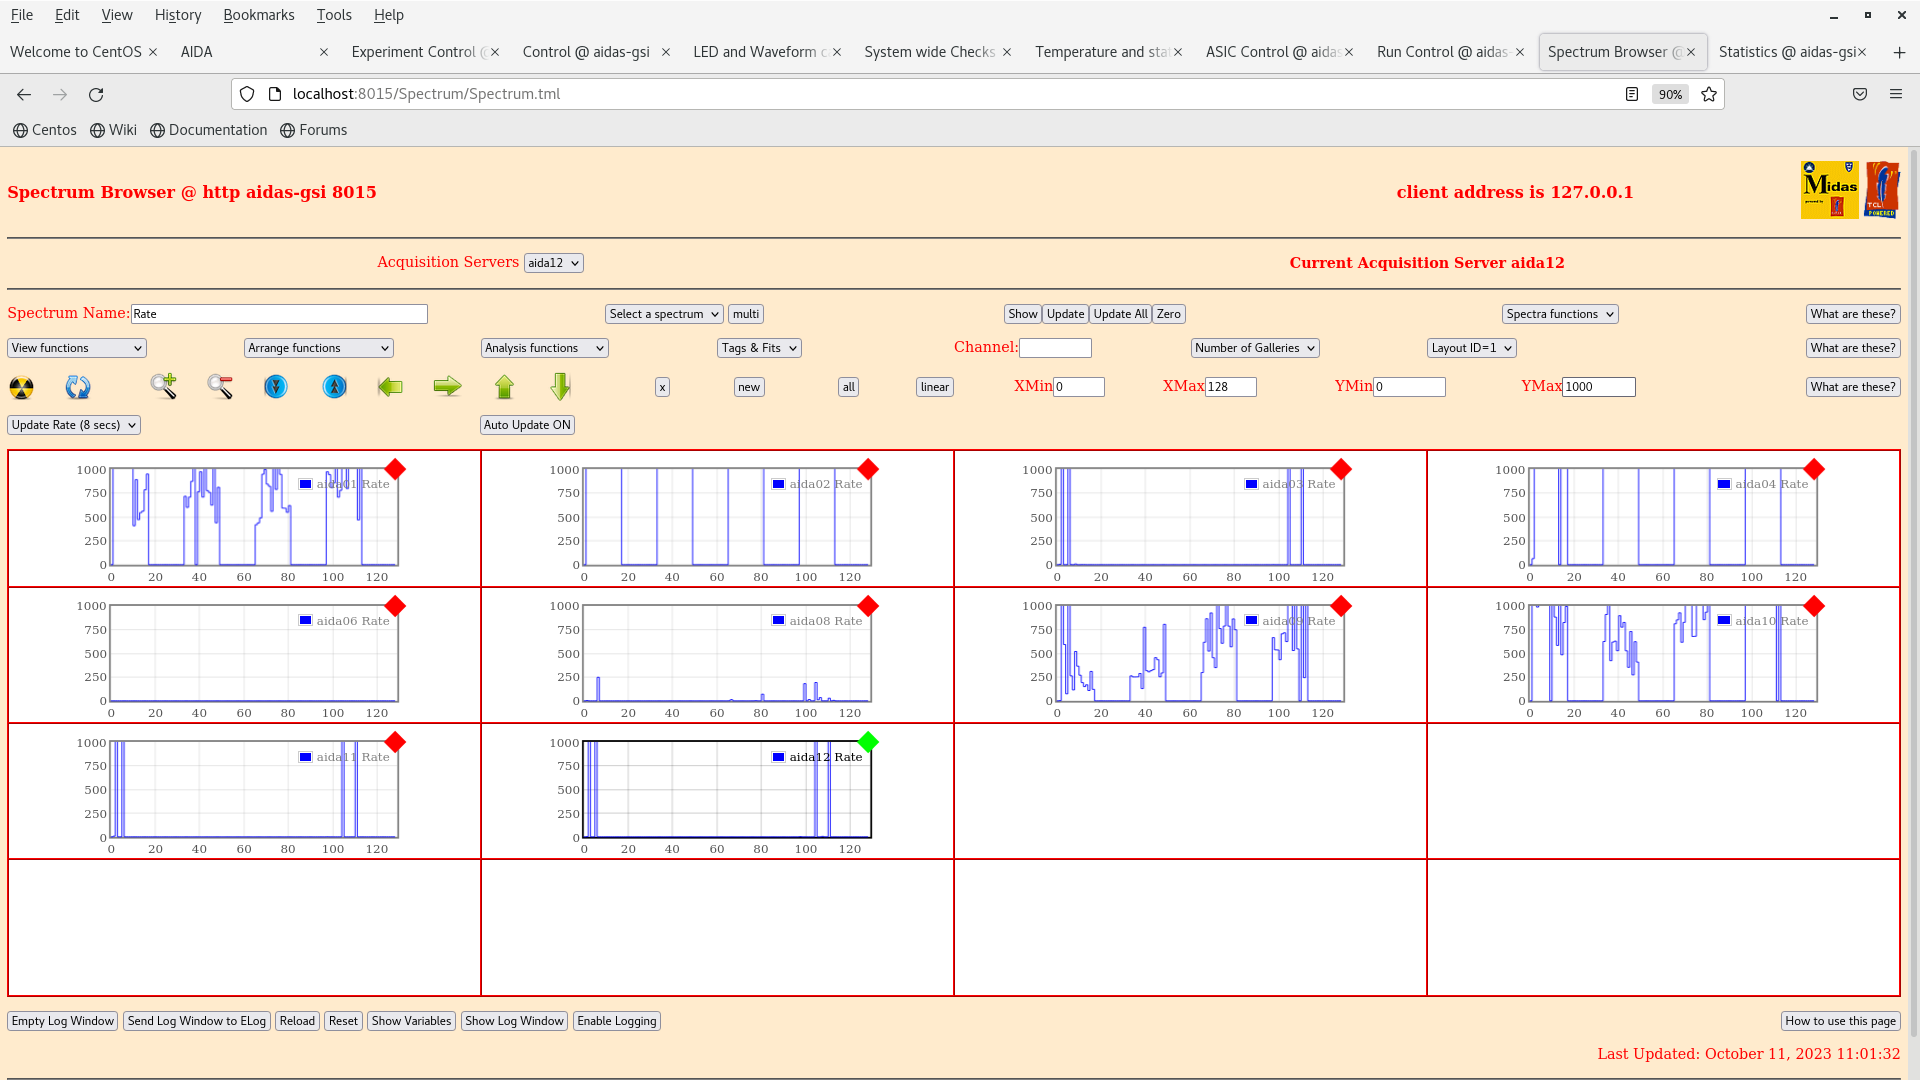
Task: Click the blue aida06 Rate legend swatch
Action: pos(306,621)
